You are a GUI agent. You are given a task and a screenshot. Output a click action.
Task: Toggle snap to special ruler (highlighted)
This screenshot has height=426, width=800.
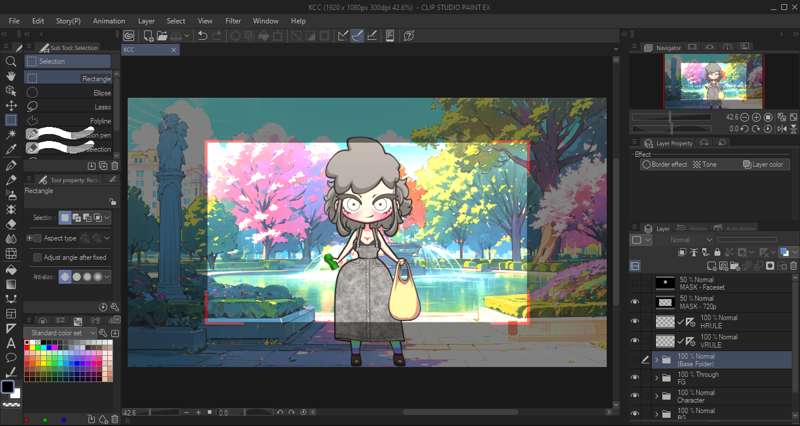tap(357, 36)
